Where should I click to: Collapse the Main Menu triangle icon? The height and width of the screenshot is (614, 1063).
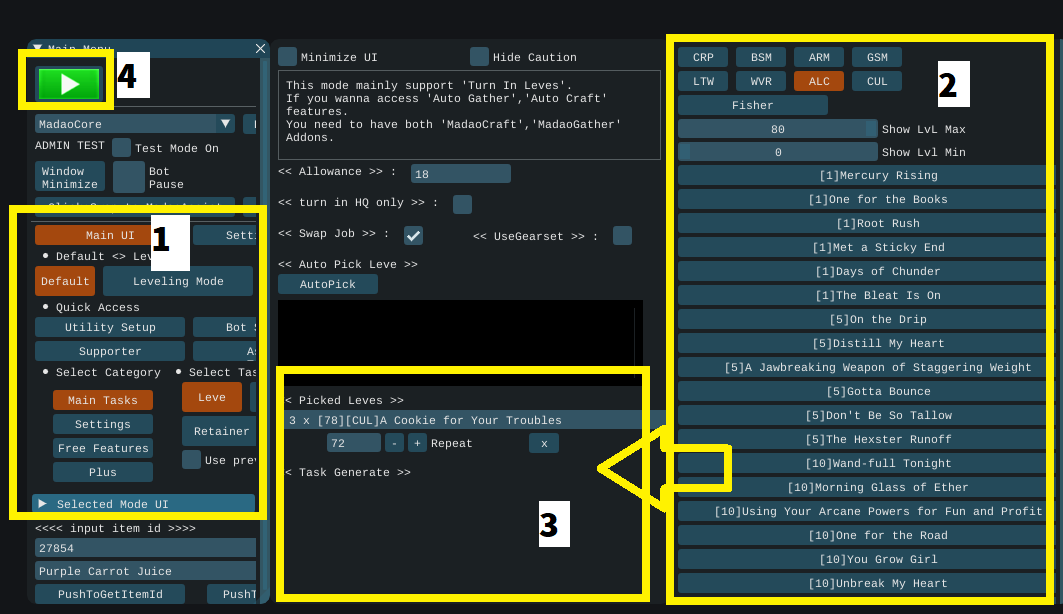[37, 47]
